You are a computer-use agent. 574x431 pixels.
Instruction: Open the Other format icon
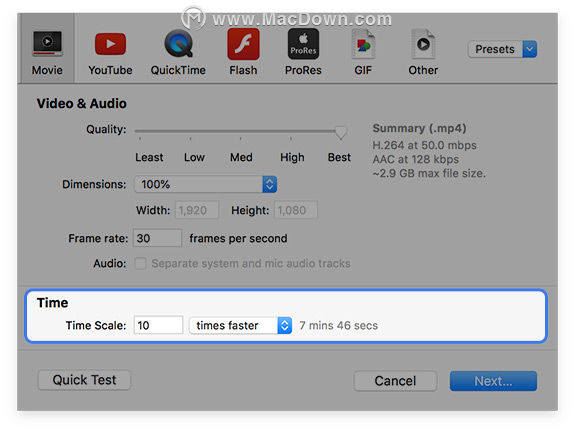[423, 44]
